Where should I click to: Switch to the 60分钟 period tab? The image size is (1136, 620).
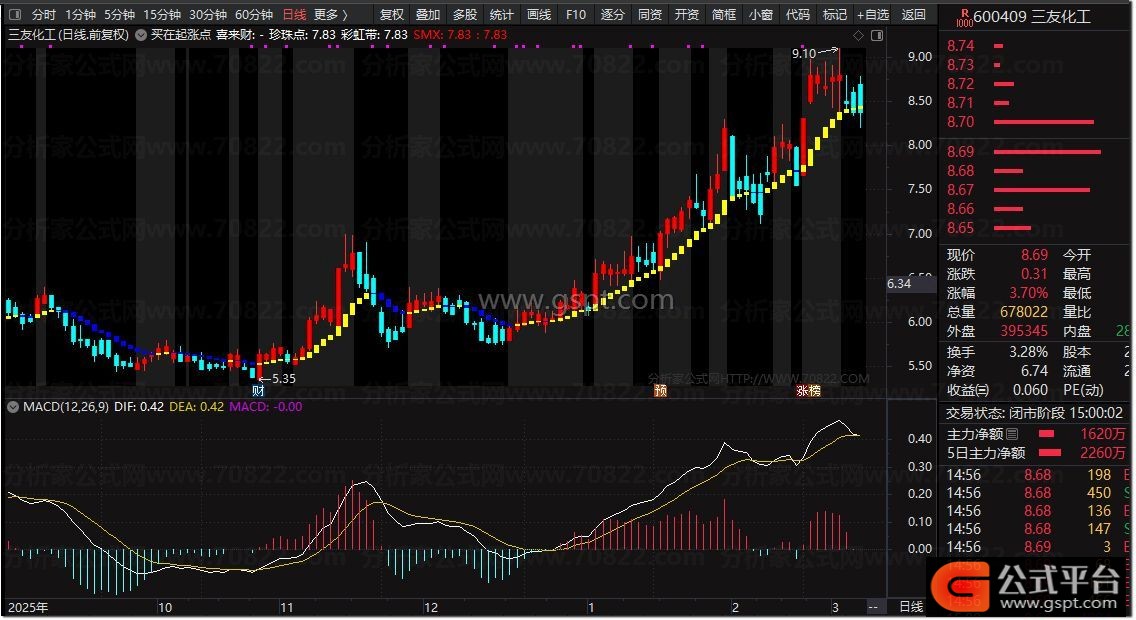[x=254, y=15]
